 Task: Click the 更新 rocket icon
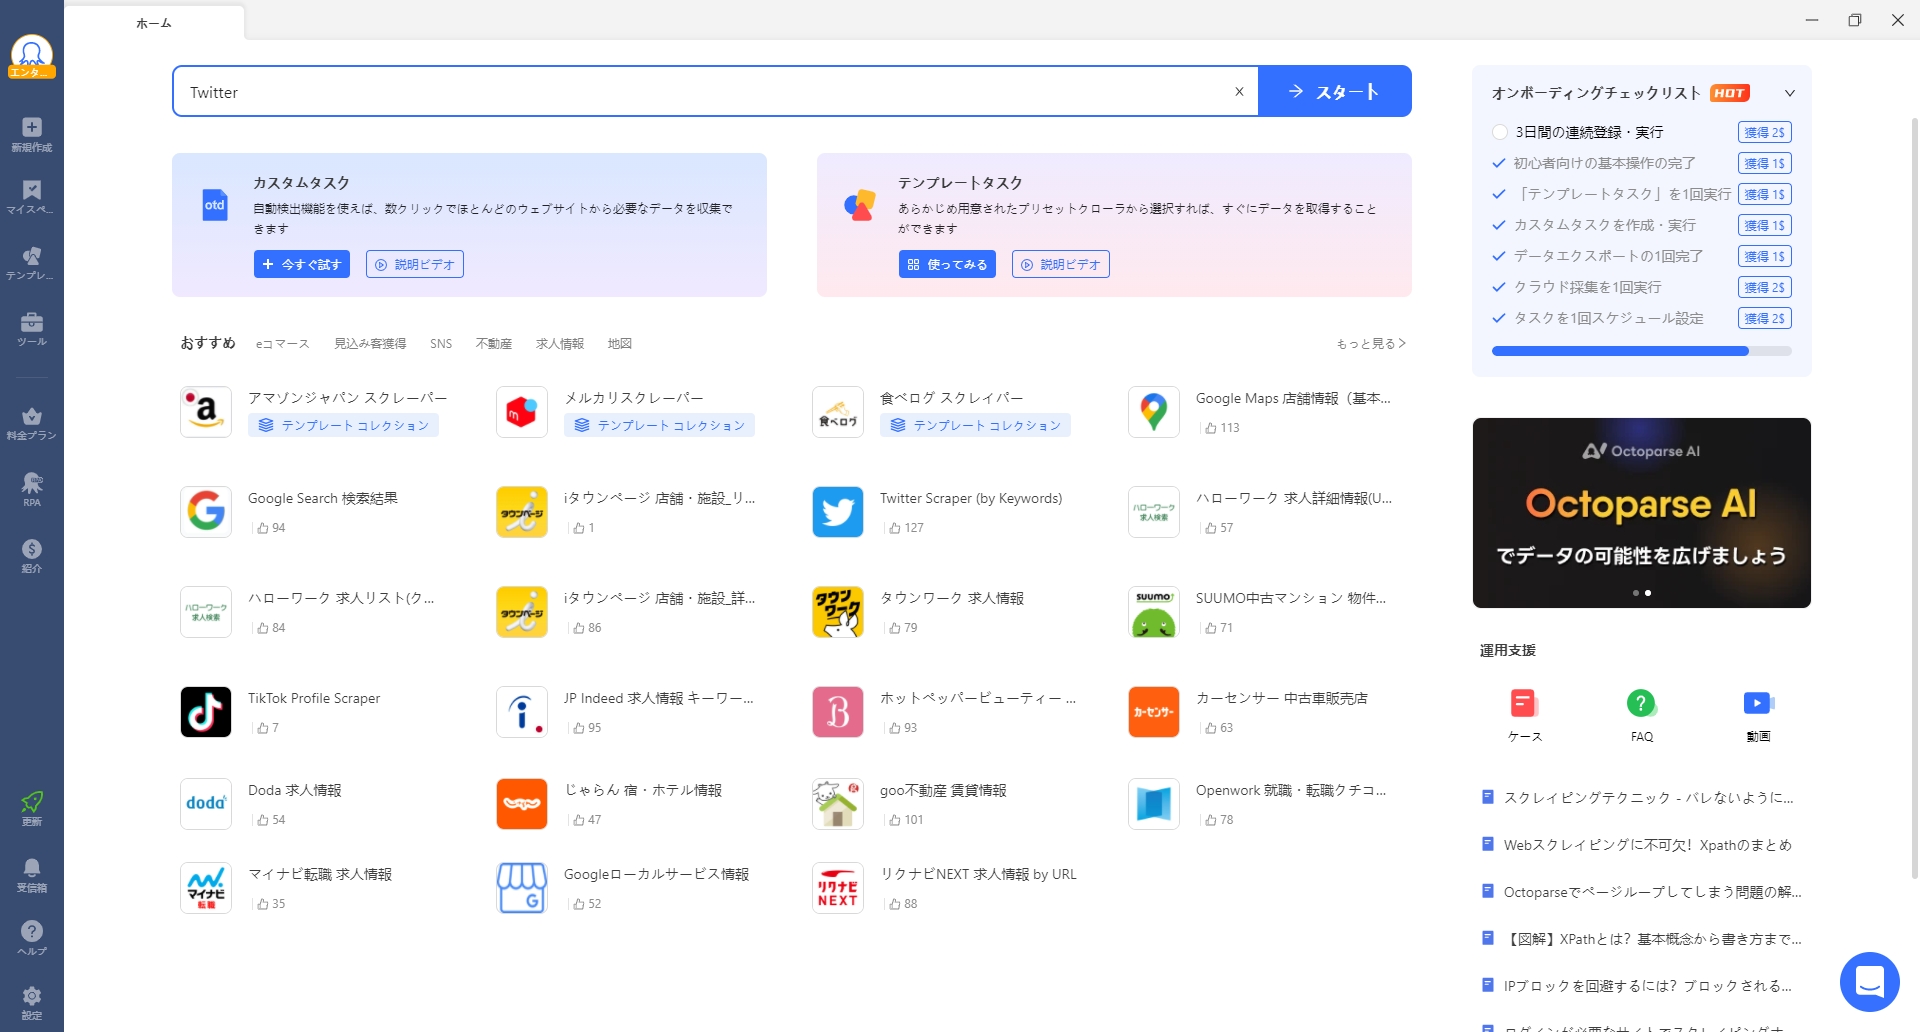coord(32,808)
